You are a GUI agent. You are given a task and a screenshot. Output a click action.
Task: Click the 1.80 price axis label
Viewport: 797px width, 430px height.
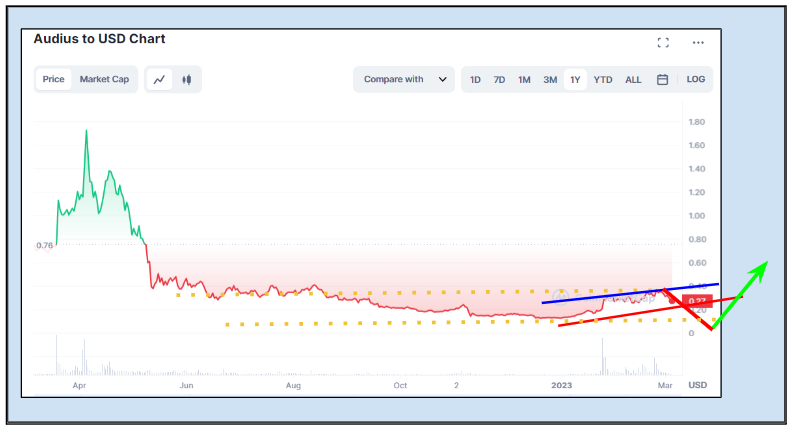[696, 122]
